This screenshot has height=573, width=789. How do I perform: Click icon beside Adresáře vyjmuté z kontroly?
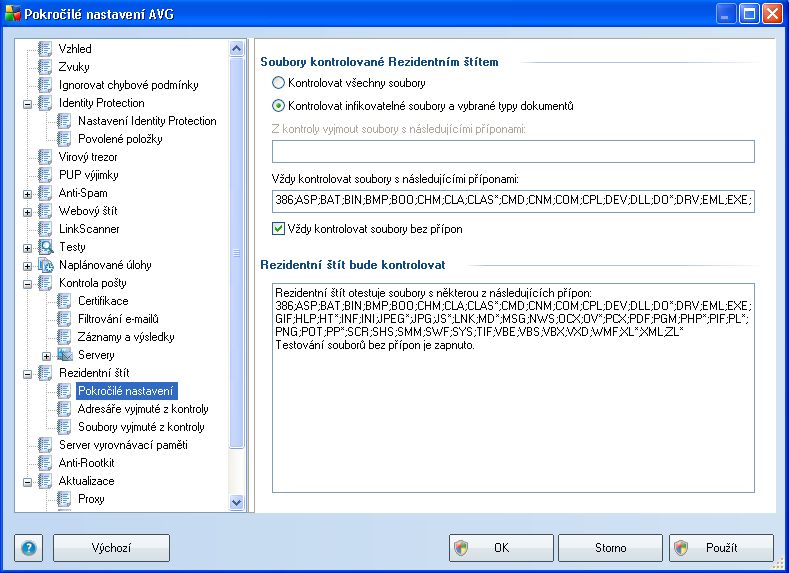[64, 409]
